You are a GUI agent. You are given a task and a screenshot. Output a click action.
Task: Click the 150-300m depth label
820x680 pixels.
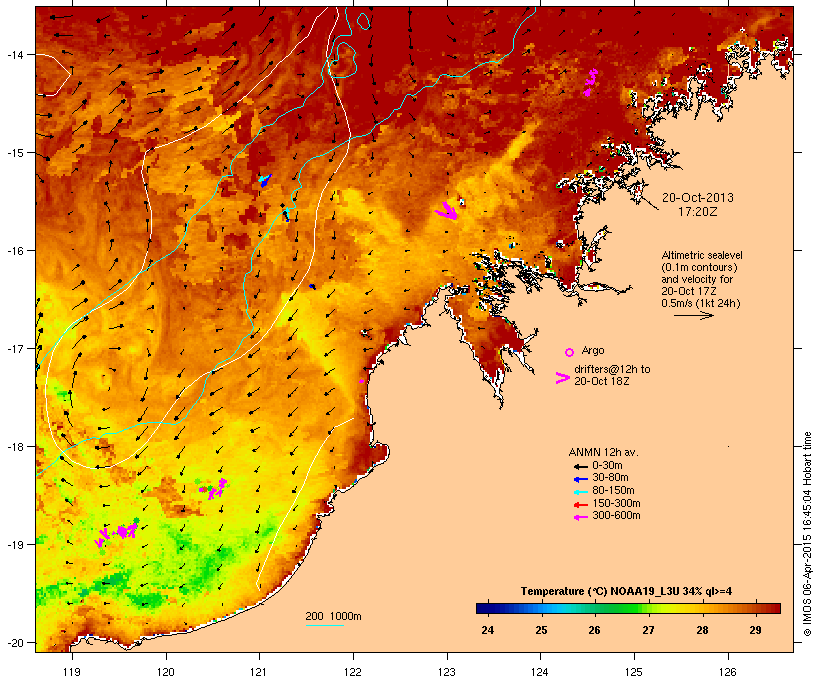pyautogui.click(x=616, y=503)
